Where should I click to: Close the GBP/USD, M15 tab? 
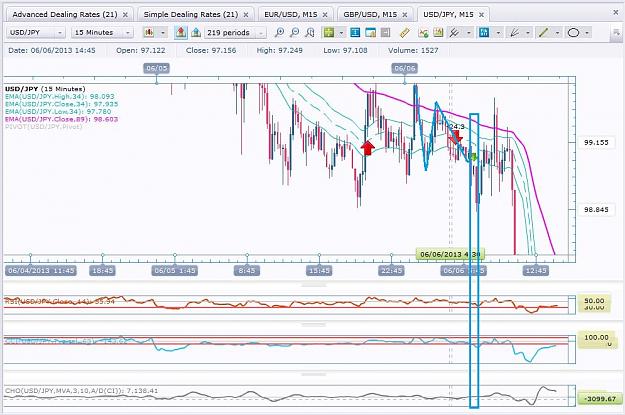coord(405,15)
